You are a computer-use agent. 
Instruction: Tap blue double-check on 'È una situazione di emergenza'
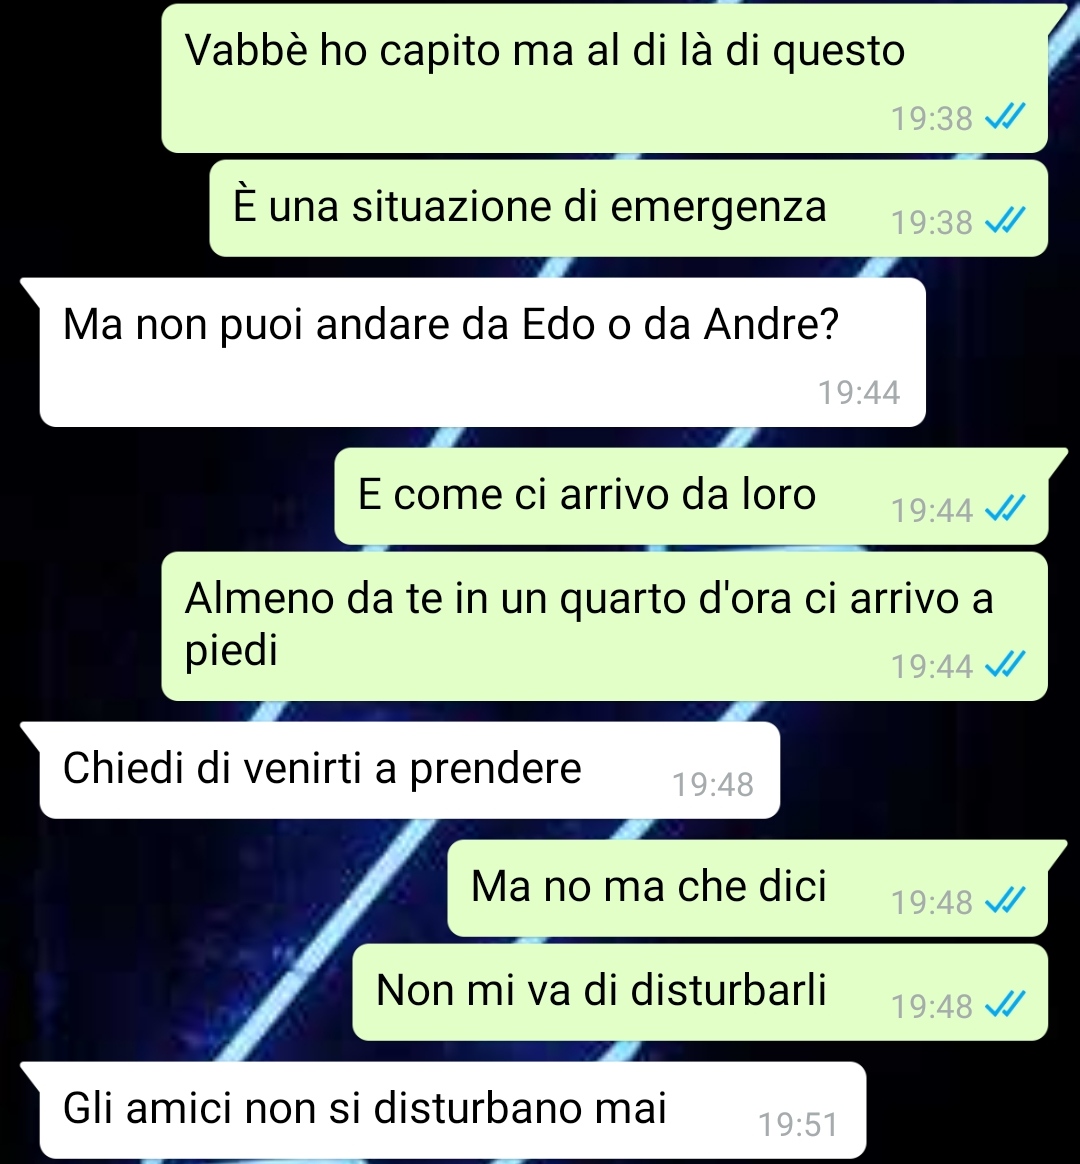coord(1004,221)
